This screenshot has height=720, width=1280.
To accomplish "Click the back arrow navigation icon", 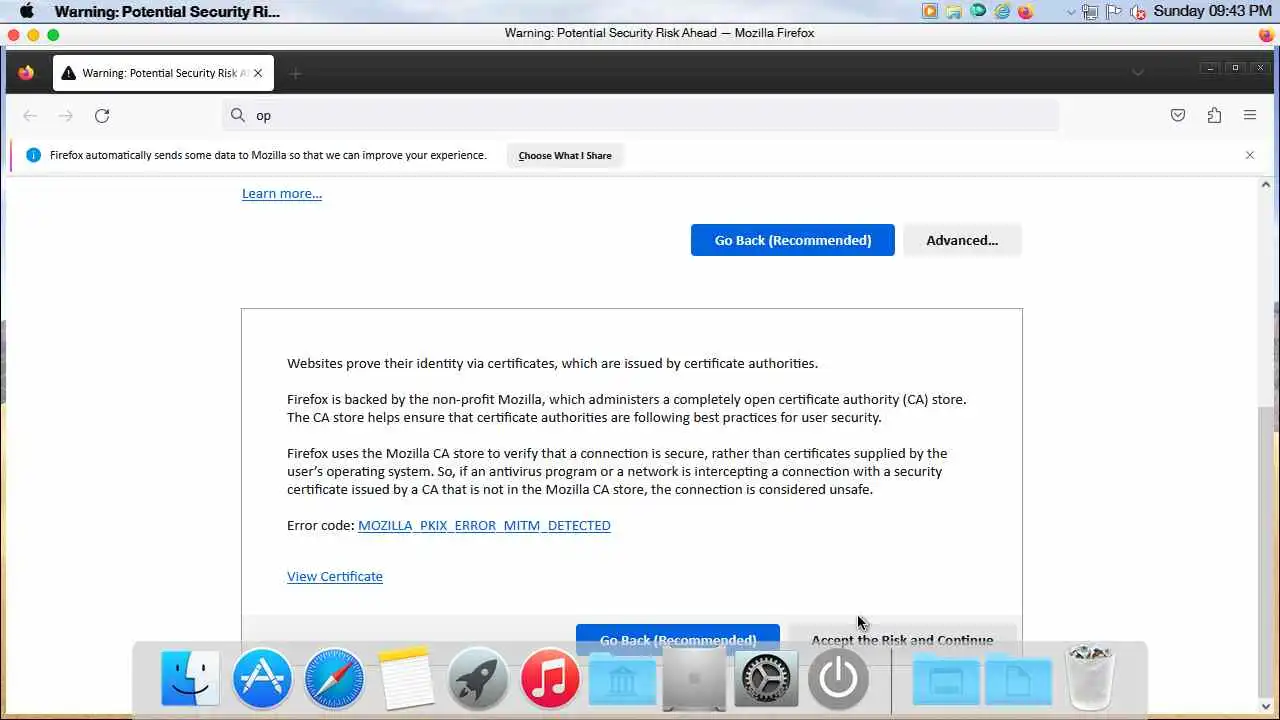I will (x=30, y=116).
